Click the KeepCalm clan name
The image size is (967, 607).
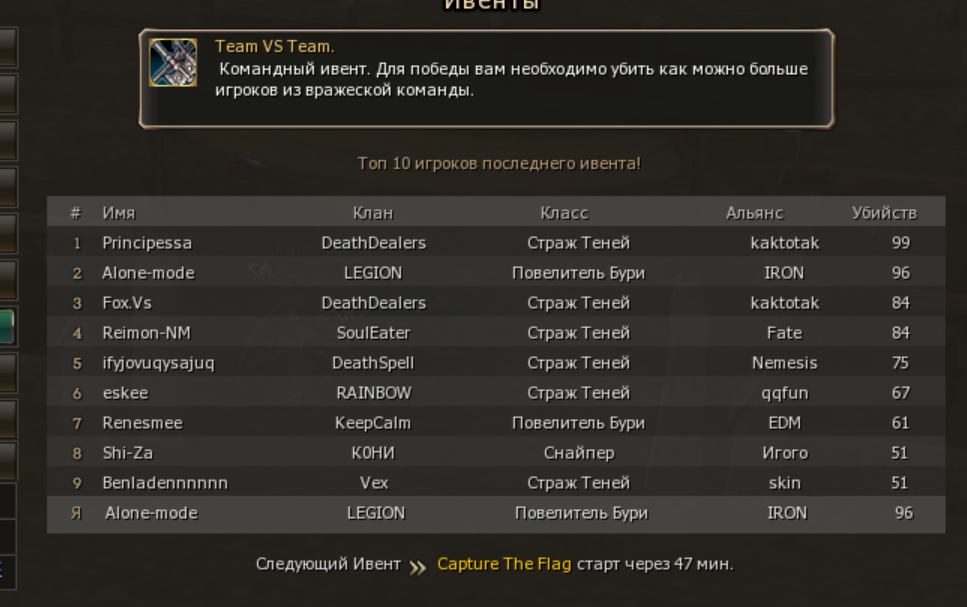pyautogui.click(x=373, y=423)
